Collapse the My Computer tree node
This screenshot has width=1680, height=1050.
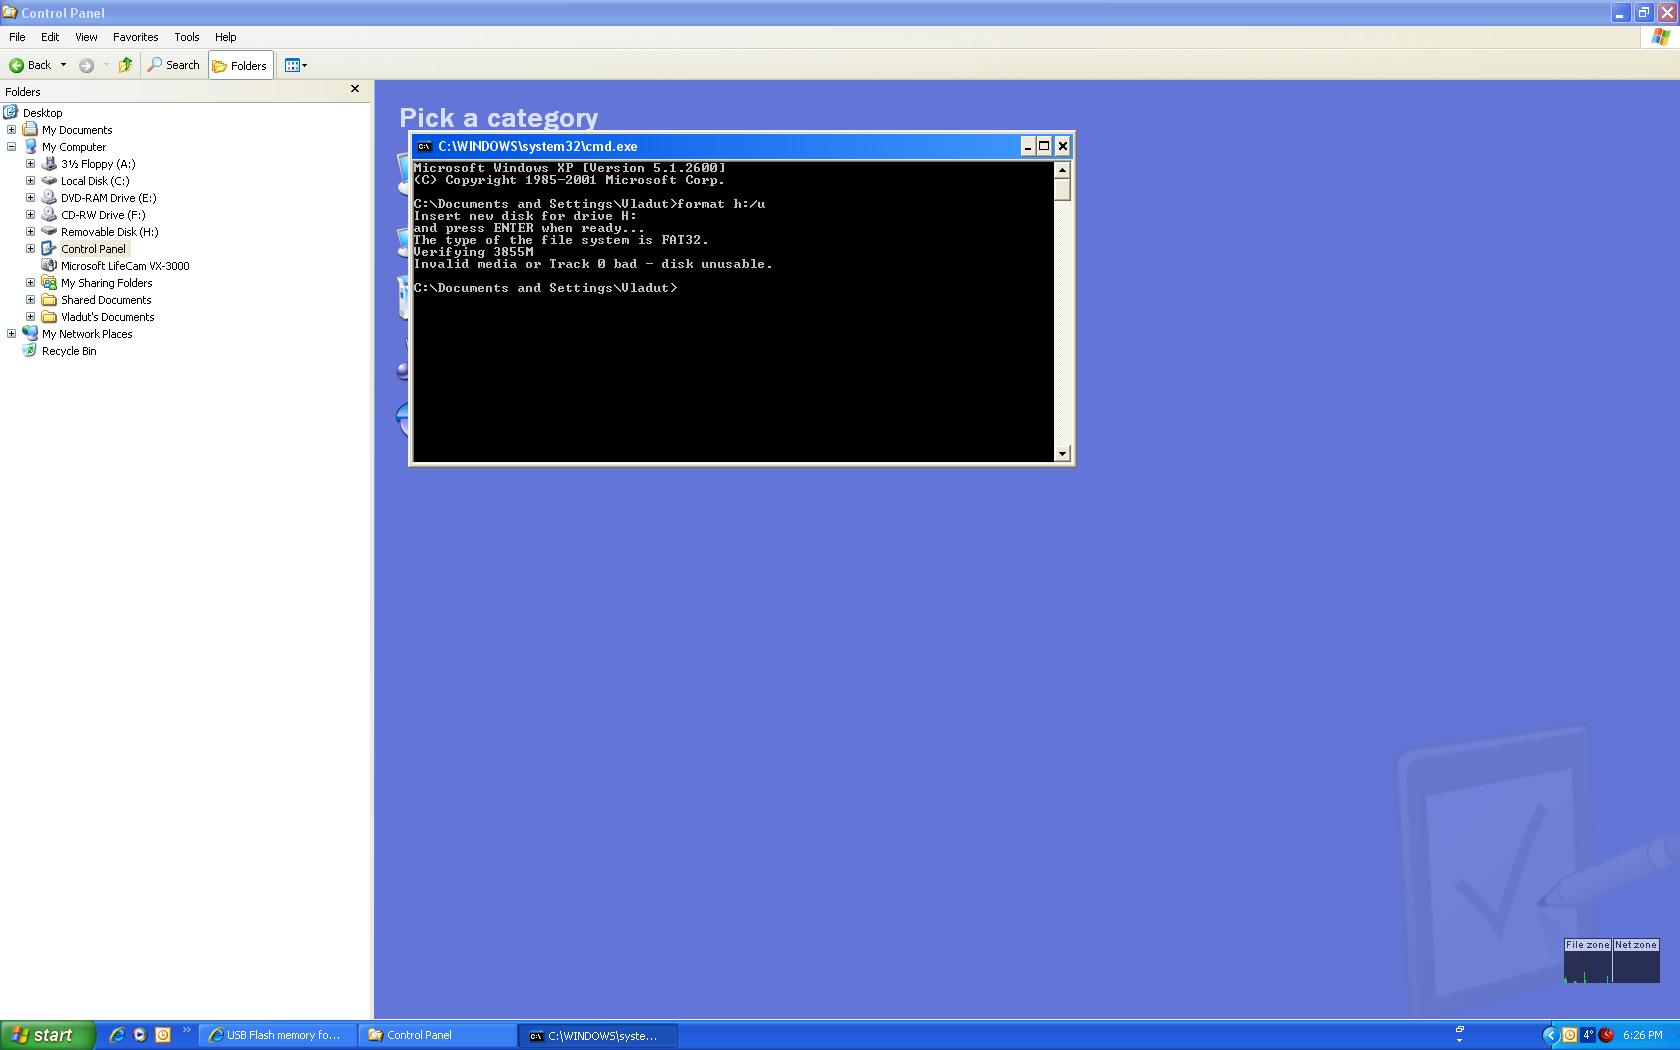click(12, 146)
